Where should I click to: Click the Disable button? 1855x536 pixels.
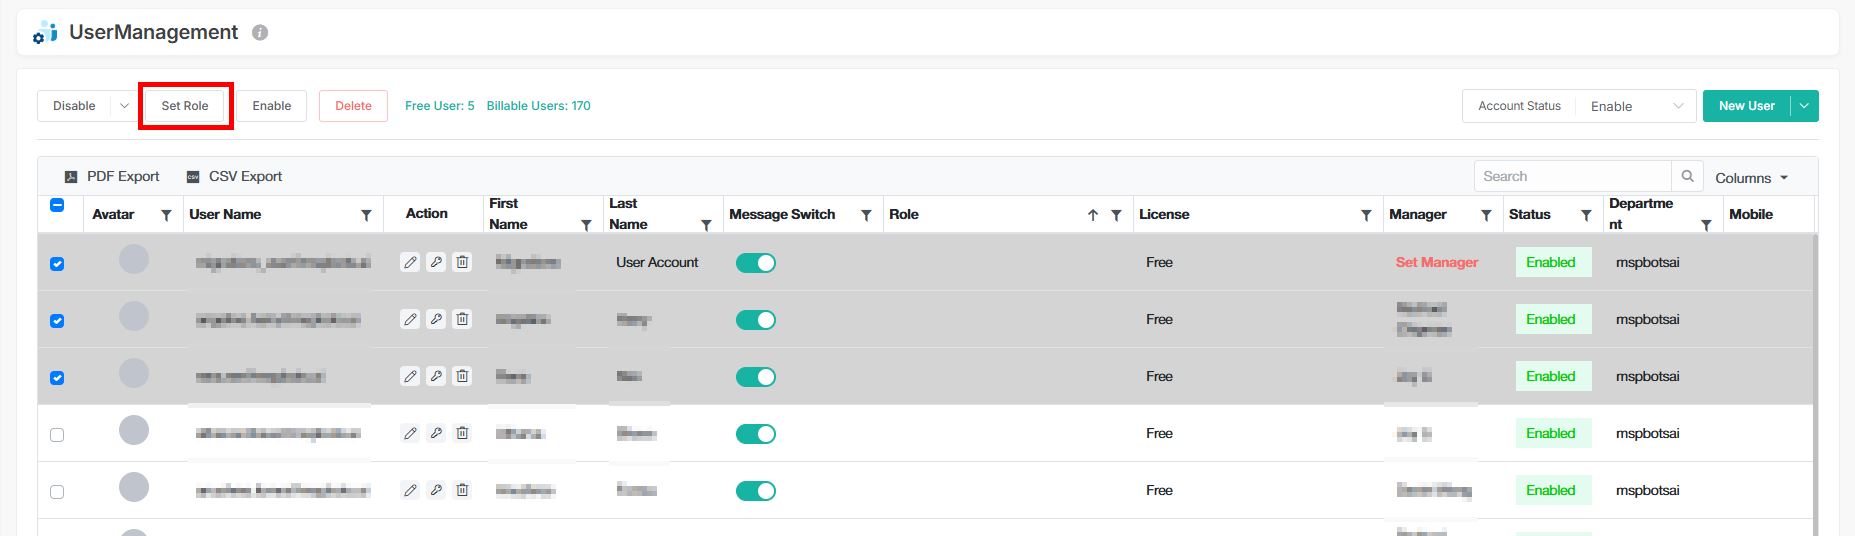(74, 106)
